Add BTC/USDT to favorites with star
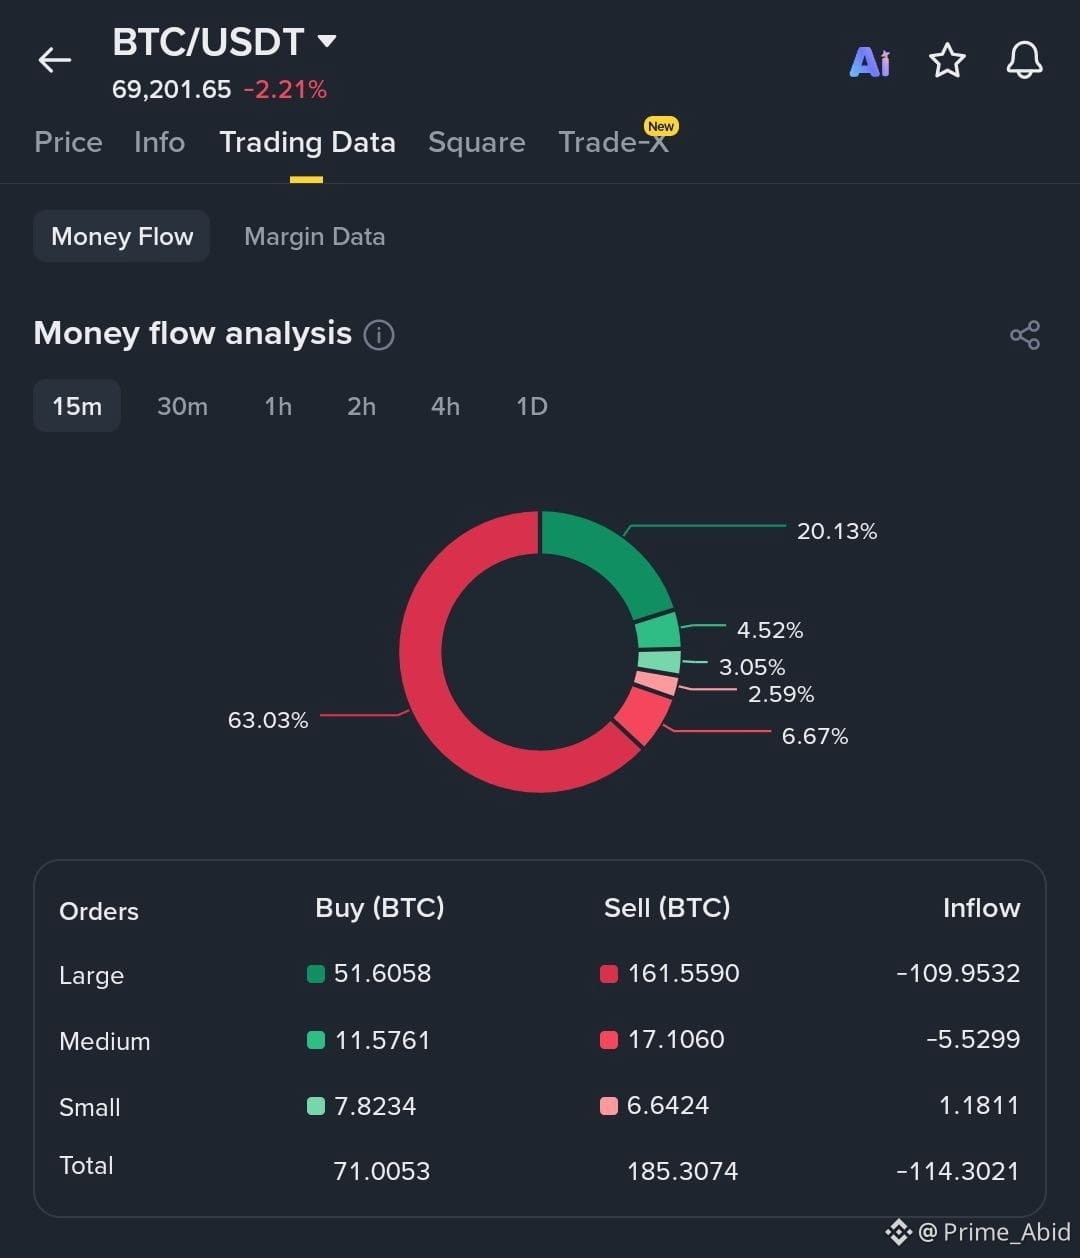Viewport: 1080px width, 1258px height. [947, 61]
